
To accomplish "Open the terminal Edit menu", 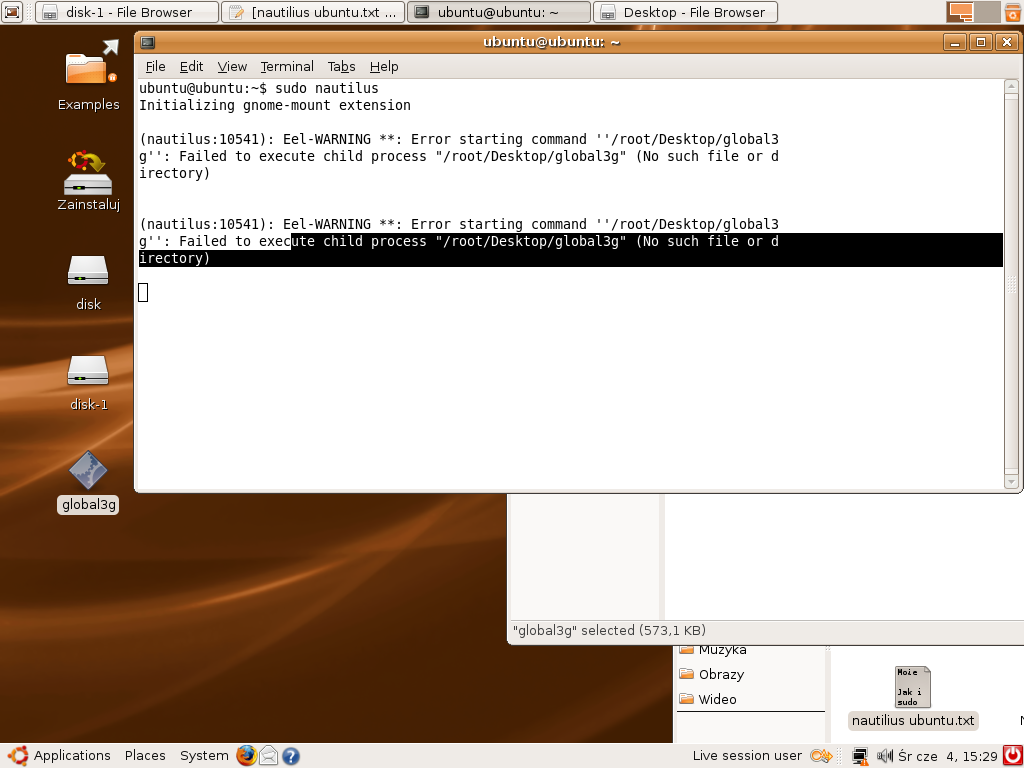I will coord(191,67).
